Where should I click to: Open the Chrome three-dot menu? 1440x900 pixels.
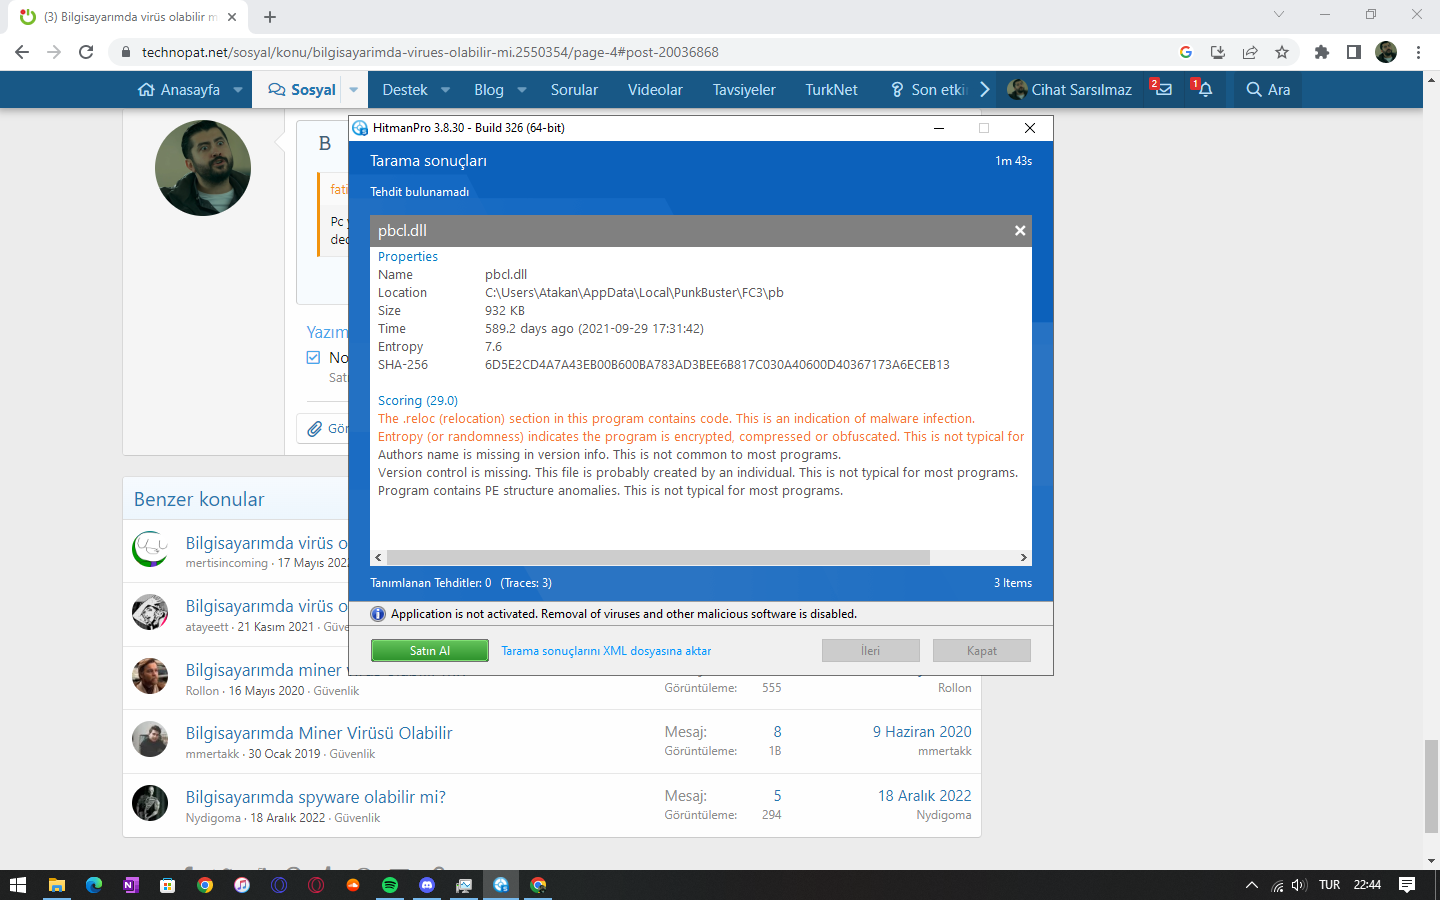pyautogui.click(x=1418, y=52)
